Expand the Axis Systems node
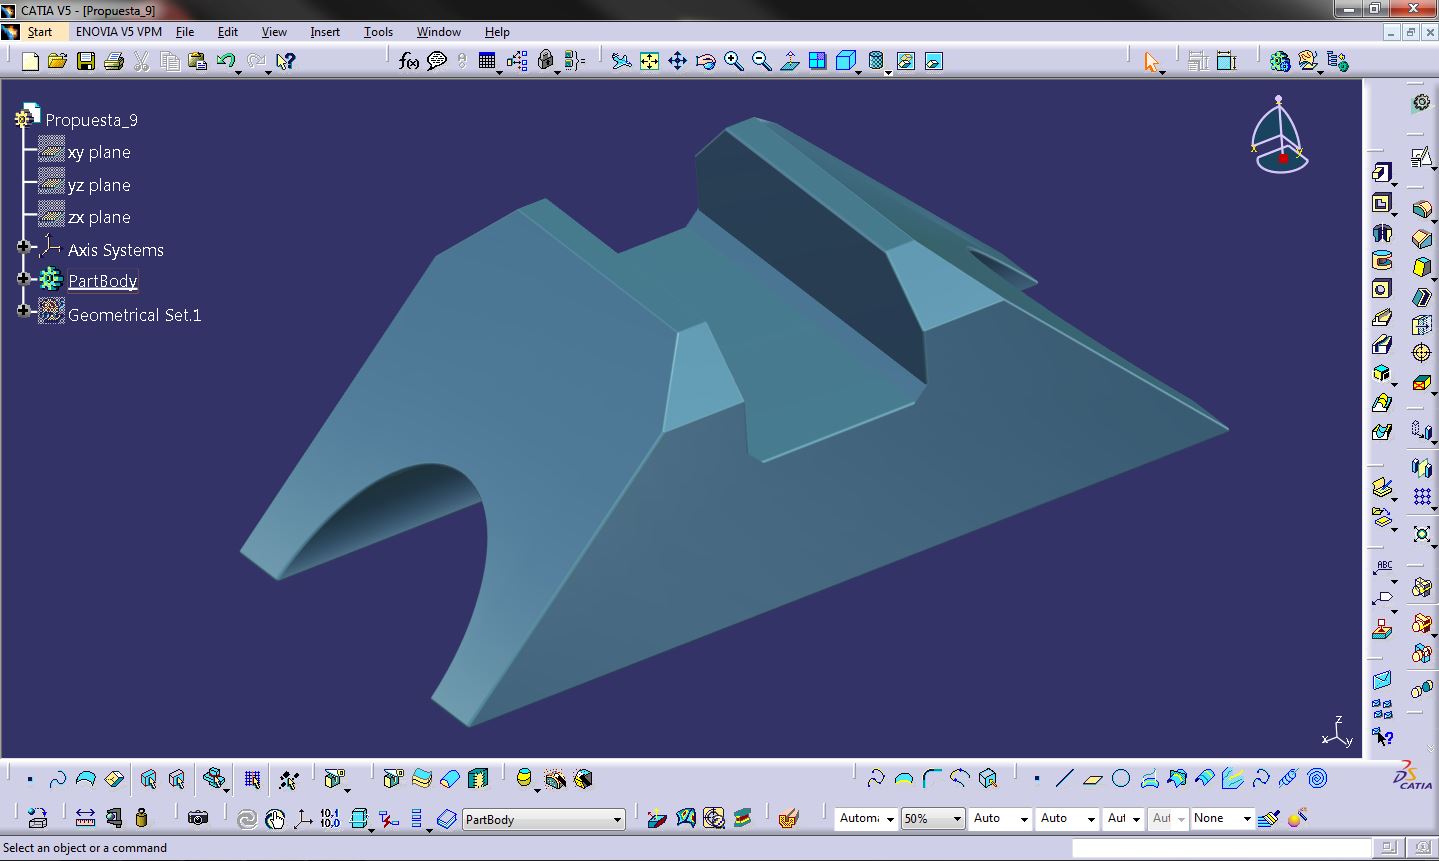The width and height of the screenshot is (1439, 861). click(x=23, y=247)
